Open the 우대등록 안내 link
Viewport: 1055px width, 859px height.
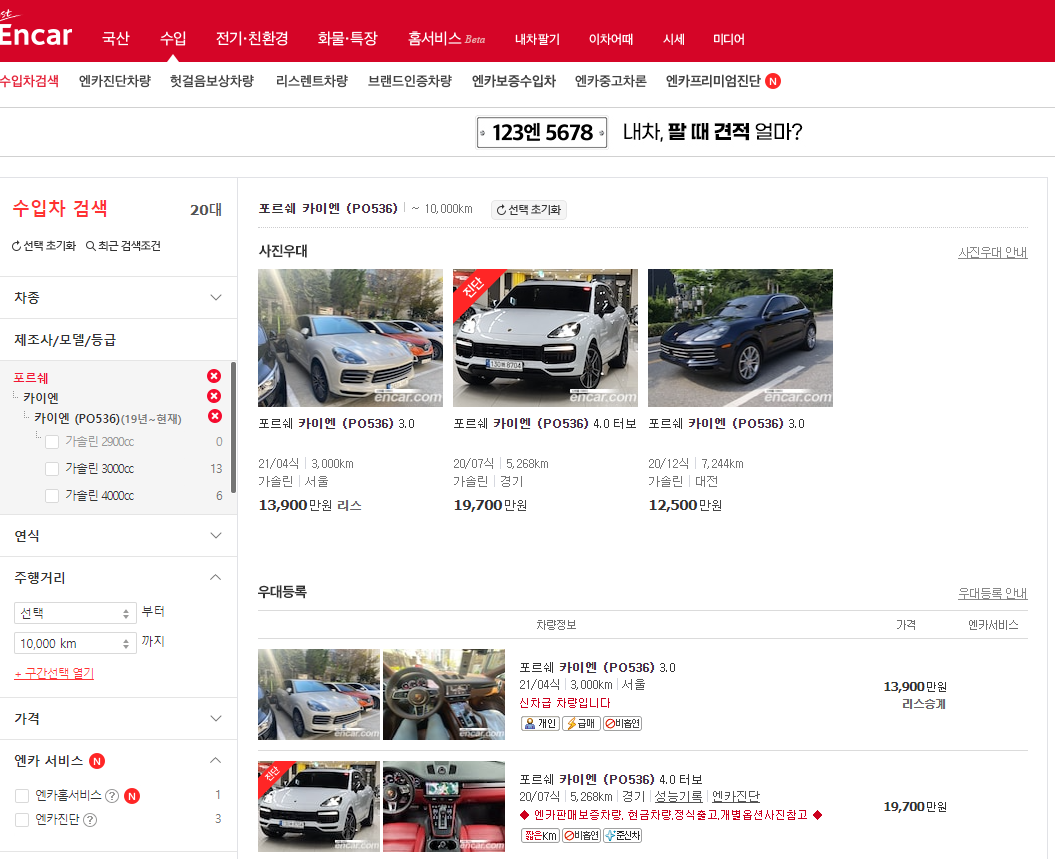(x=992, y=593)
